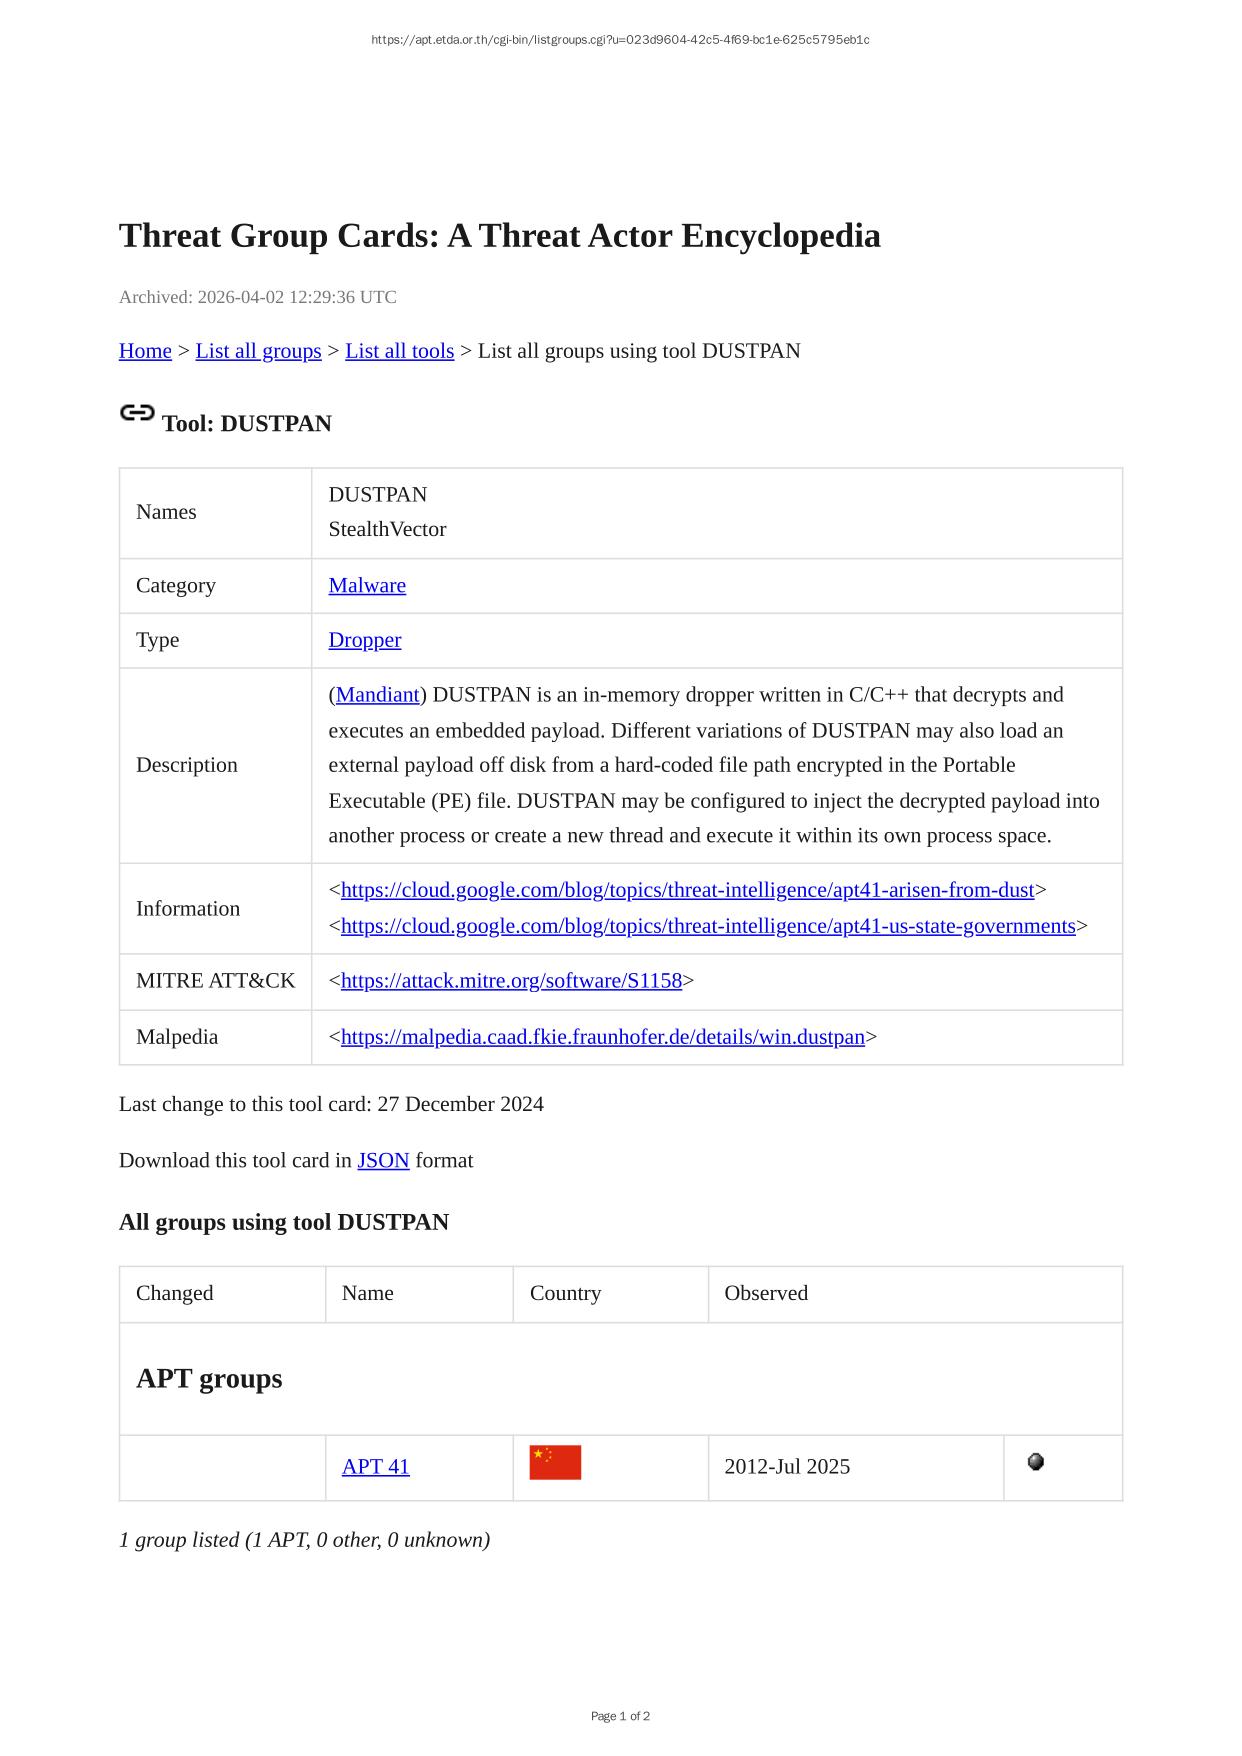Screen dimensions: 1242x1756
Task: Click the Name column header
Action: (367, 1293)
